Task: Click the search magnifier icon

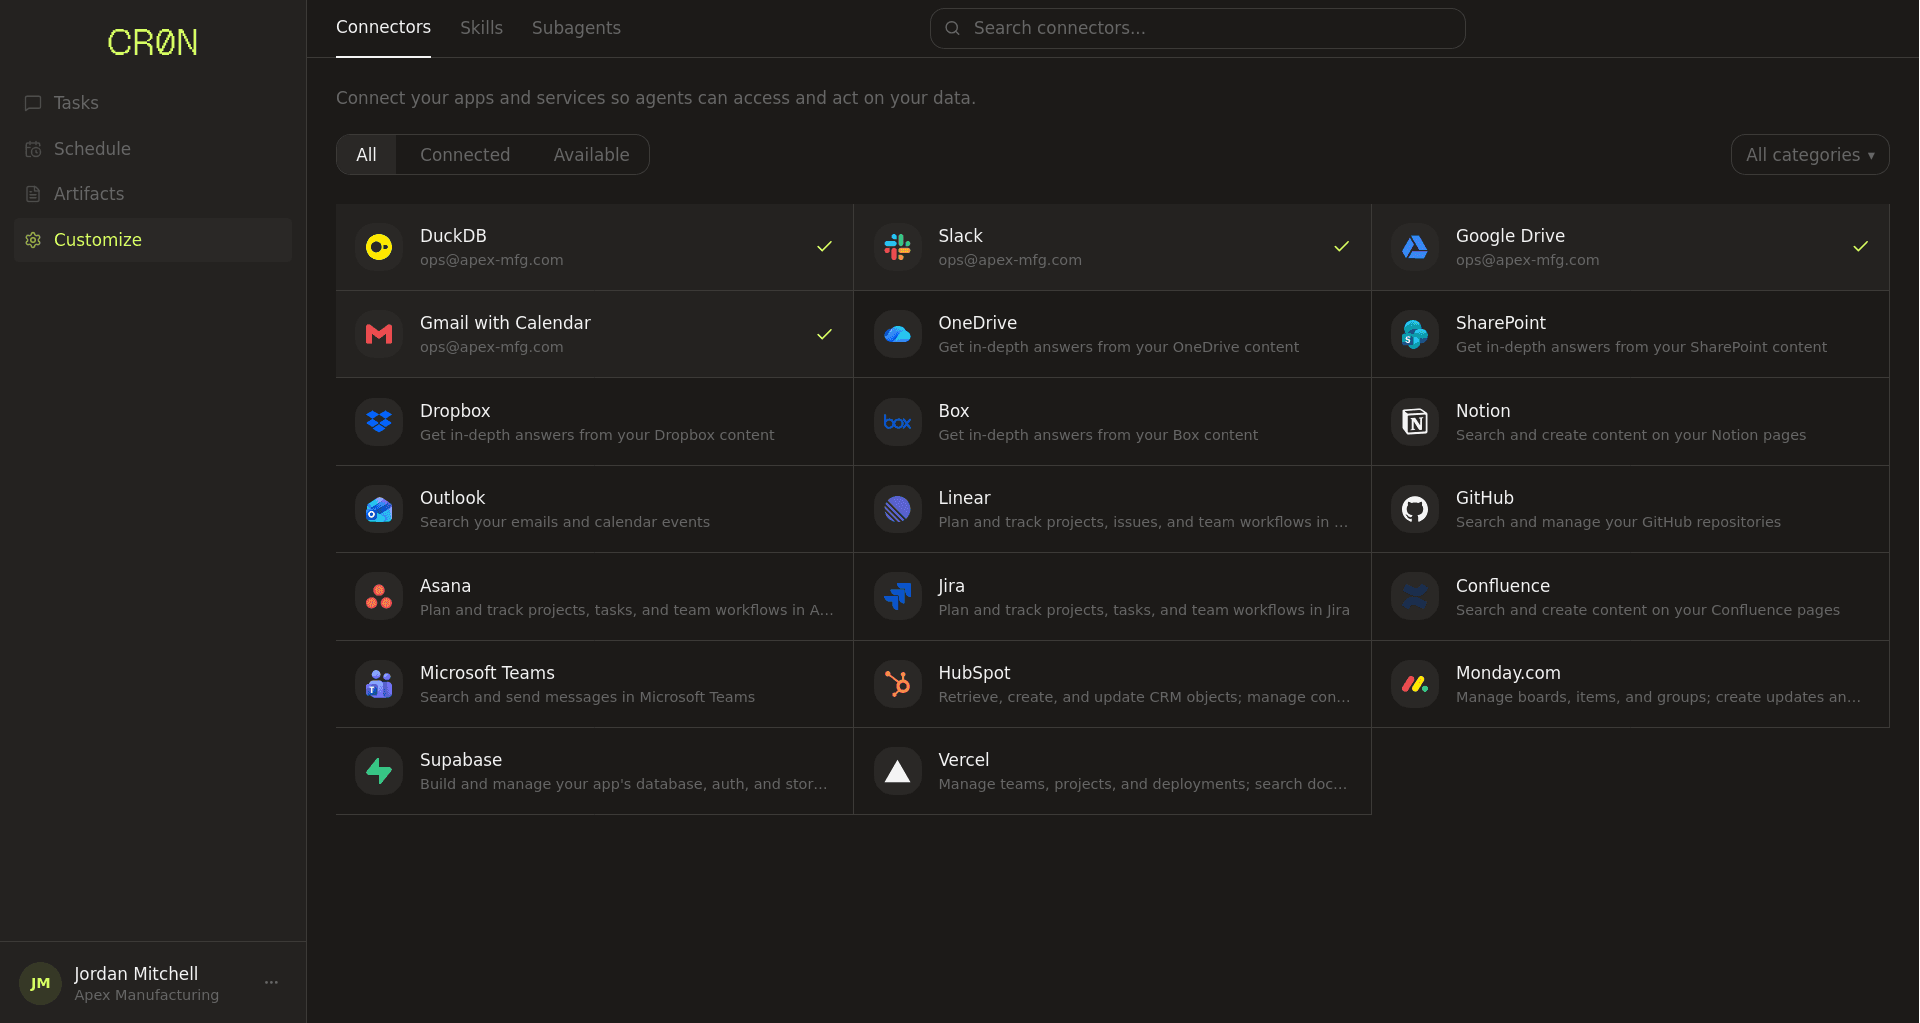Action: tap(953, 28)
